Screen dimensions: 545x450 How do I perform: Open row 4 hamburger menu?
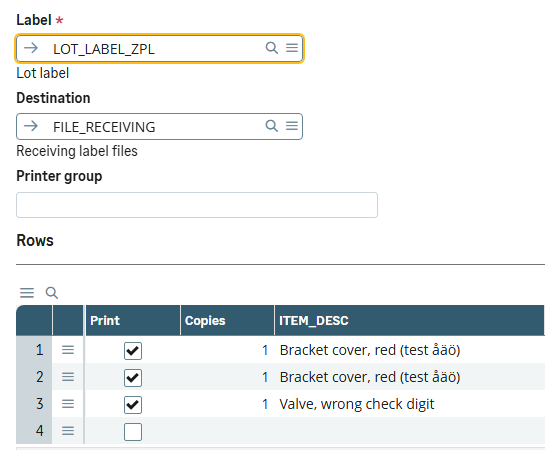68,431
